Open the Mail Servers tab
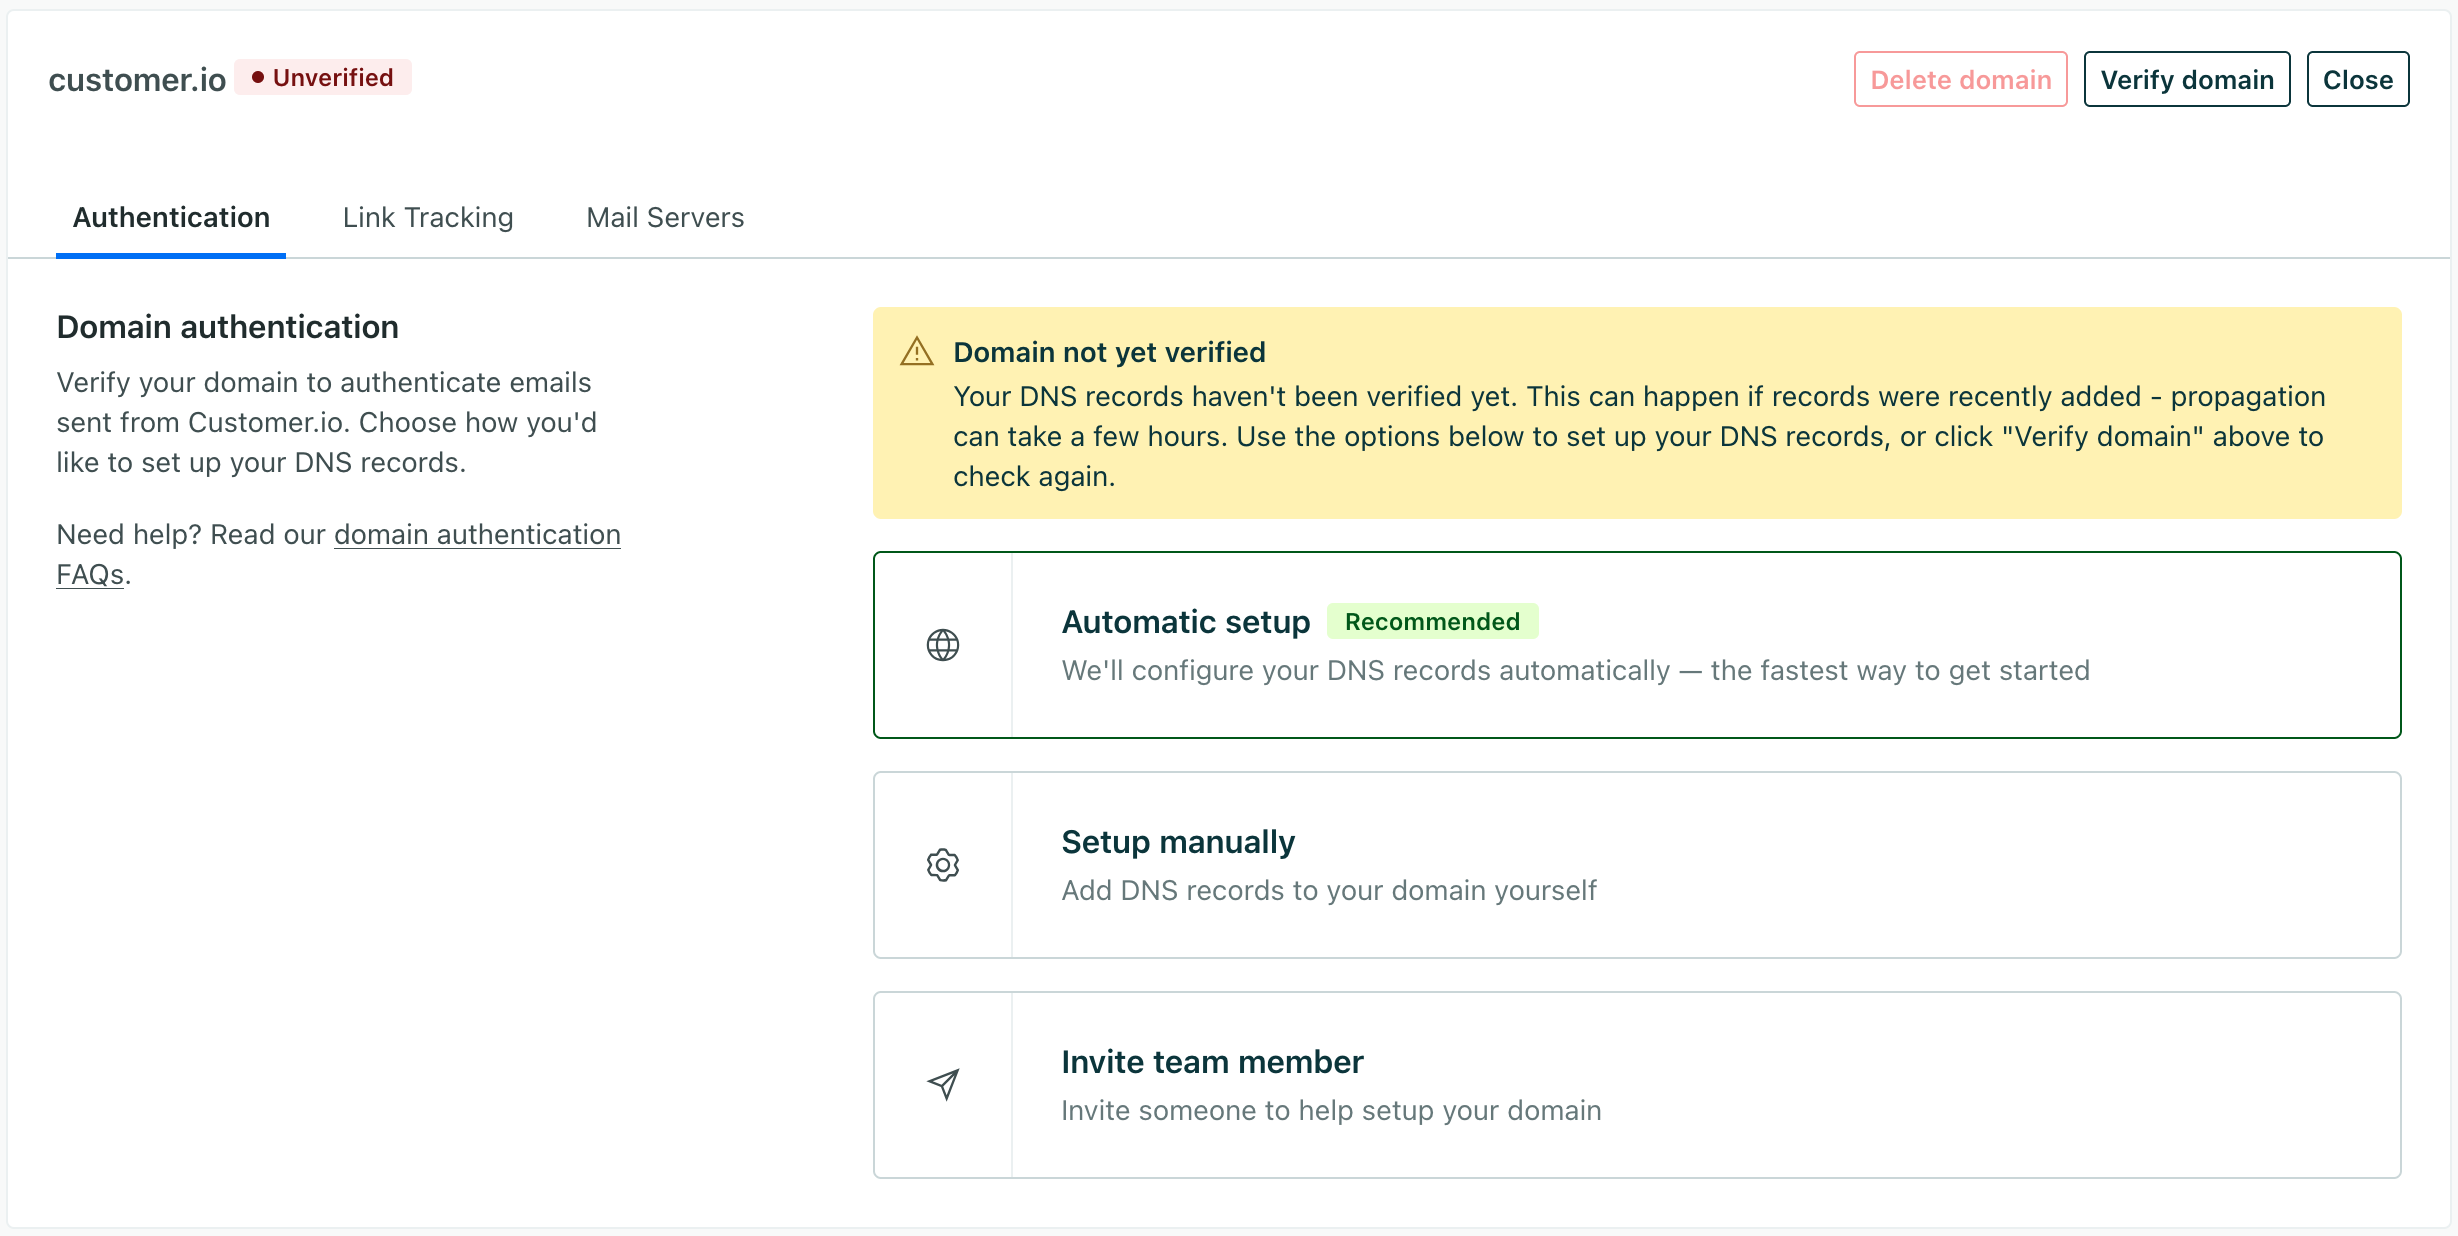The image size is (2458, 1236). pos(664,217)
